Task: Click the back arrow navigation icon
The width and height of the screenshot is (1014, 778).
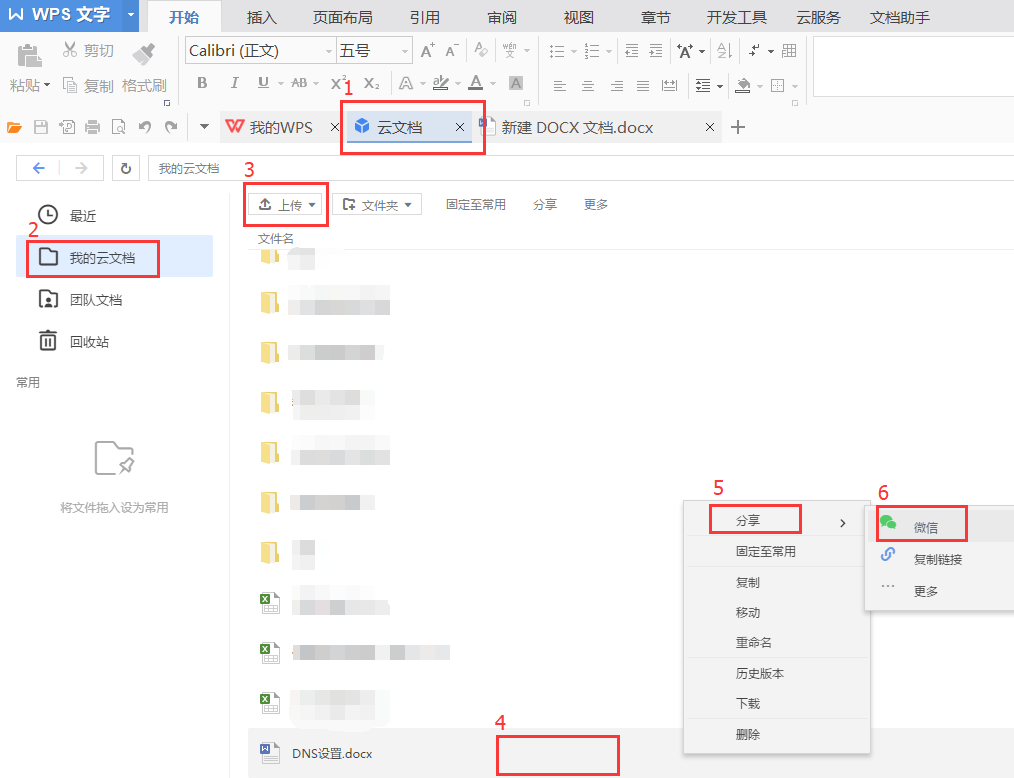Action: (38, 169)
